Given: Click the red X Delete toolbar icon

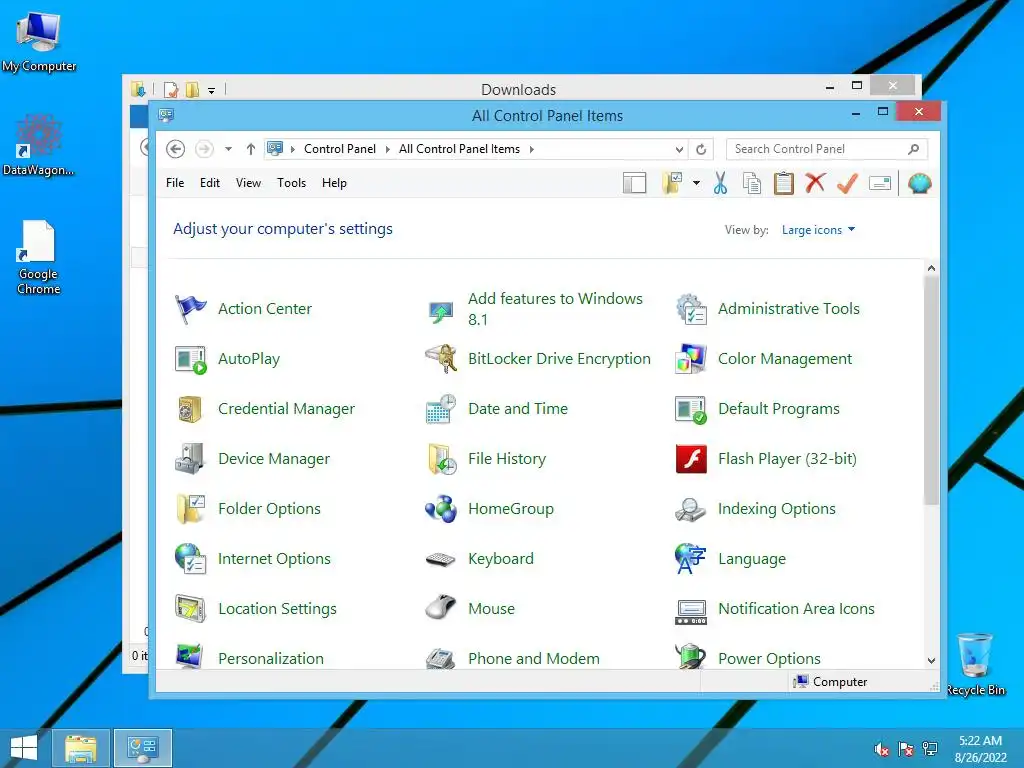Looking at the screenshot, I should pyautogui.click(x=815, y=182).
